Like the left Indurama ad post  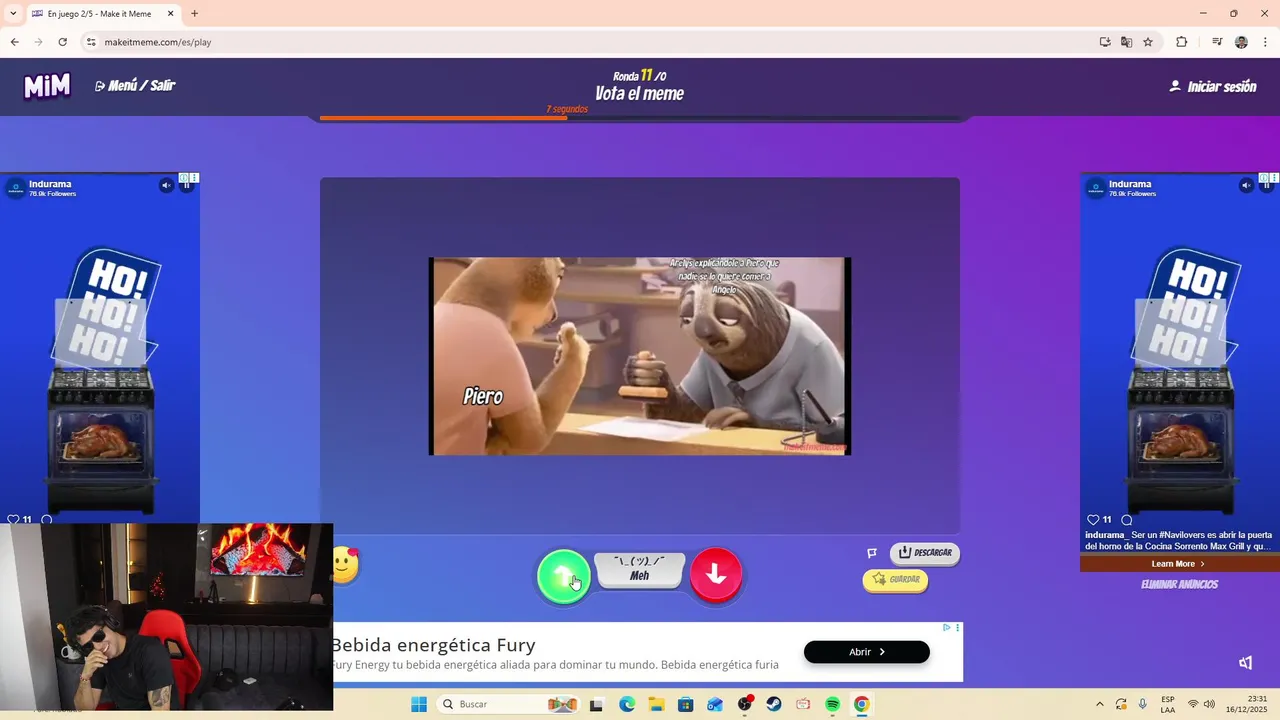(x=13, y=520)
